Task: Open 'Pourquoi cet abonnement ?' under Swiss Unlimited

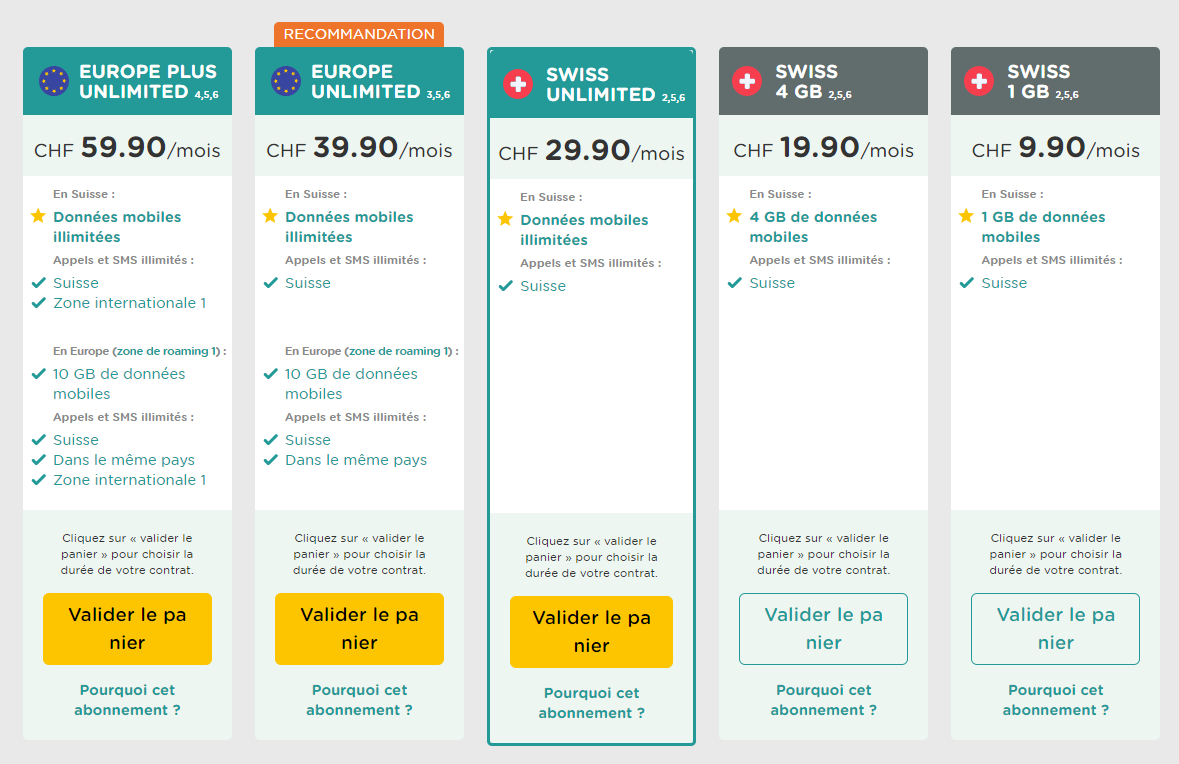Action: click(591, 703)
